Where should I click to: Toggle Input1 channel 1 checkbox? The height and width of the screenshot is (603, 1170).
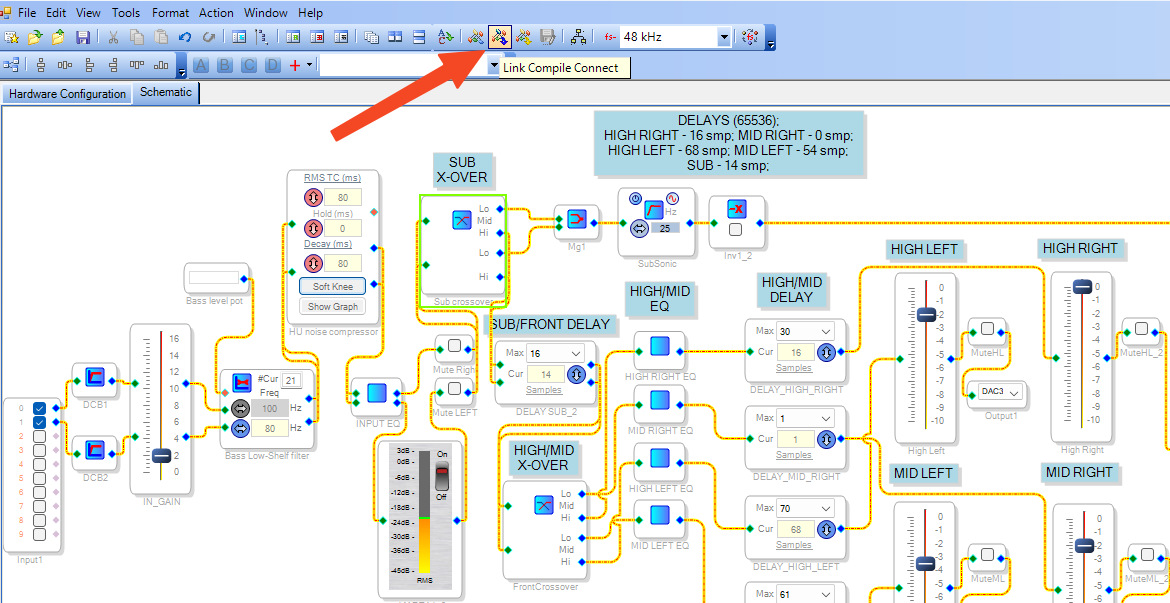[x=40, y=422]
